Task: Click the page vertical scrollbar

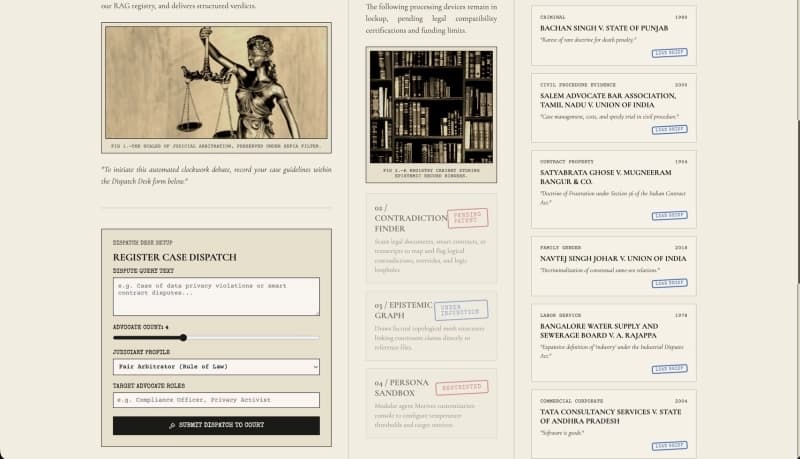Action: pyautogui.click(x=798, y=202)
